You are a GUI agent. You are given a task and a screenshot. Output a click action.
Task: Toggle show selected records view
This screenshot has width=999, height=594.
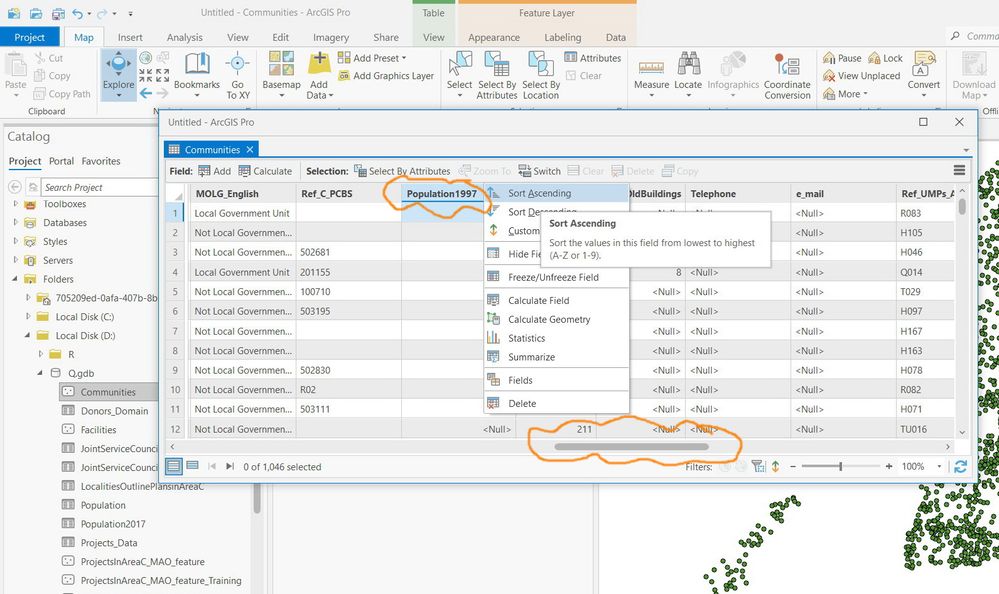coord(192,466)
